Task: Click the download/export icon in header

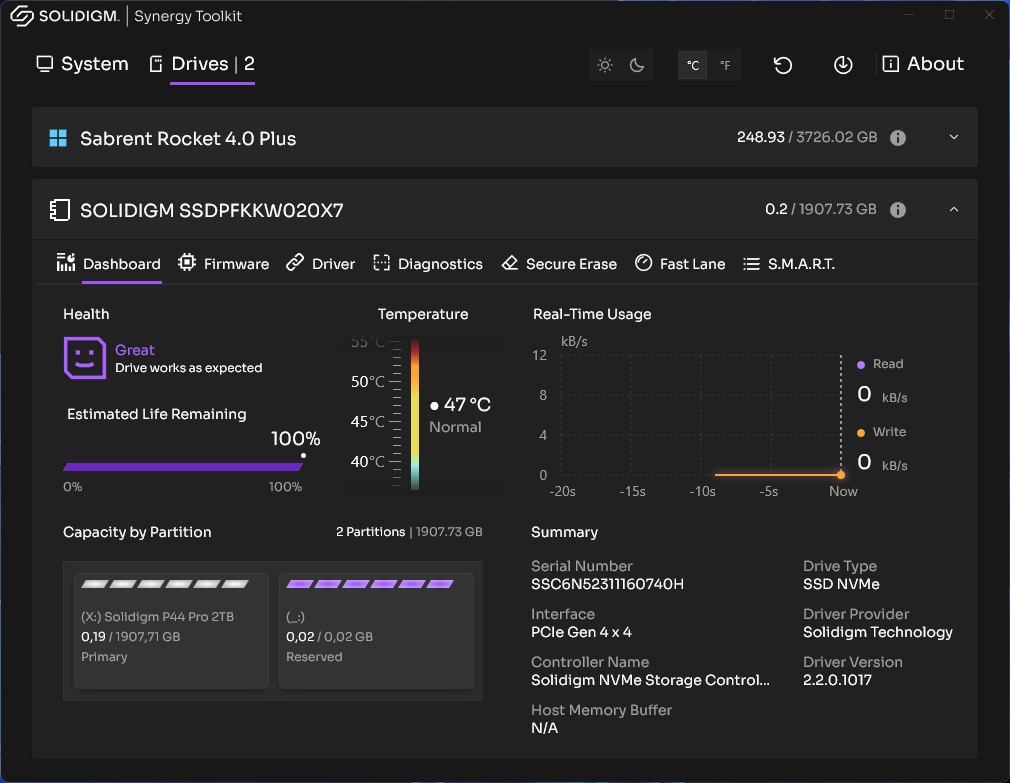Action: pos(843,65)
